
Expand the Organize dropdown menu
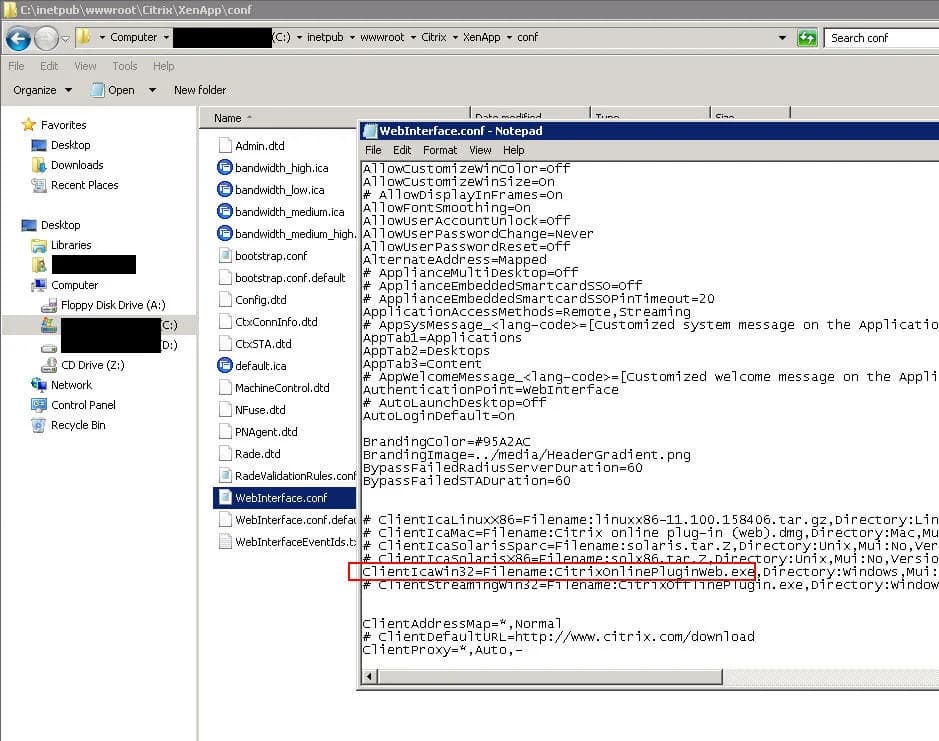point(68,90)
